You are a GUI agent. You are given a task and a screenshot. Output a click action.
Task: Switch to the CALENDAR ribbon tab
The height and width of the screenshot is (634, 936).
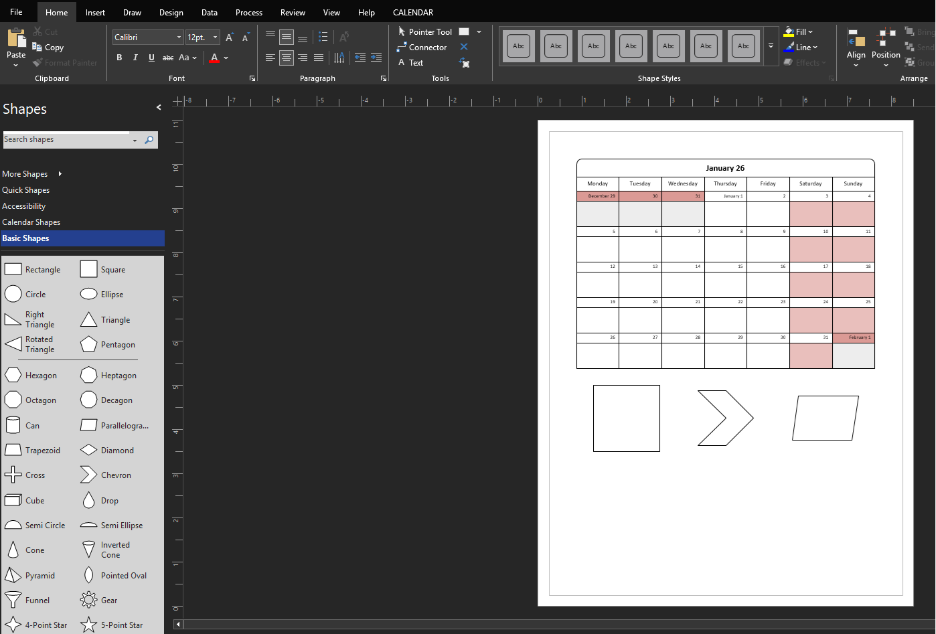click(x=413, y=12)
